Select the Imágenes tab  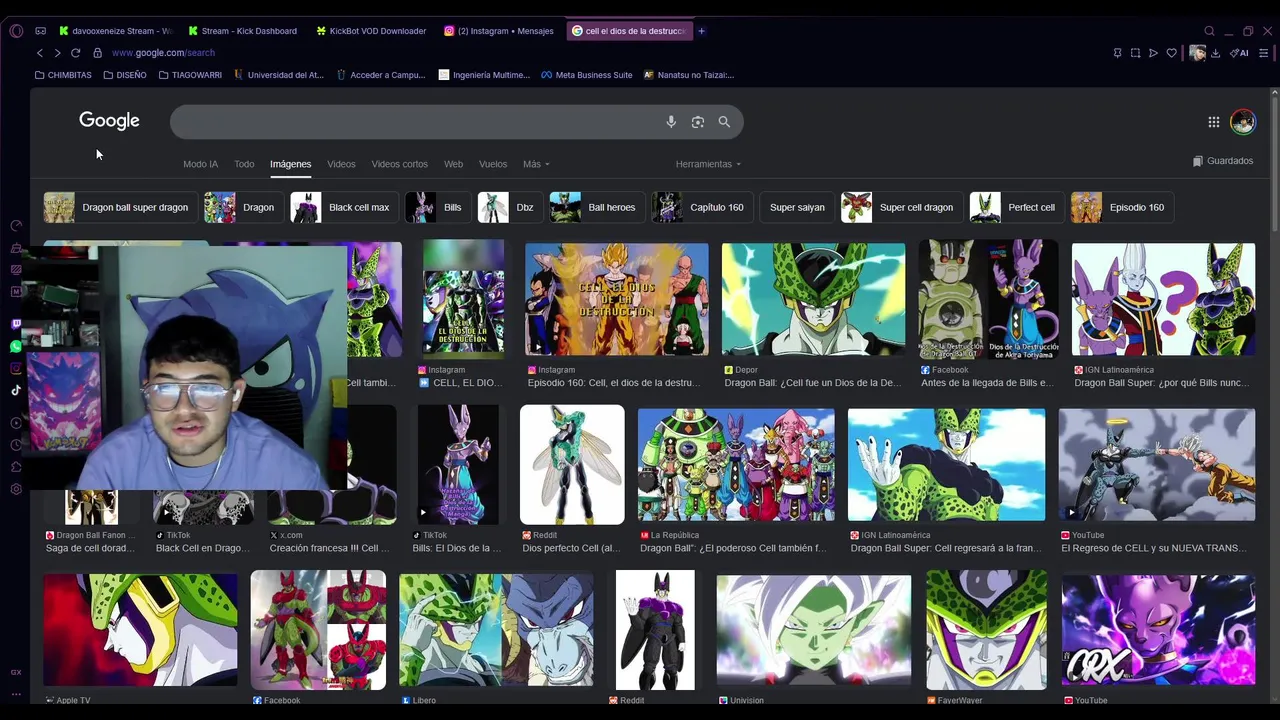[x=290, y=164]
